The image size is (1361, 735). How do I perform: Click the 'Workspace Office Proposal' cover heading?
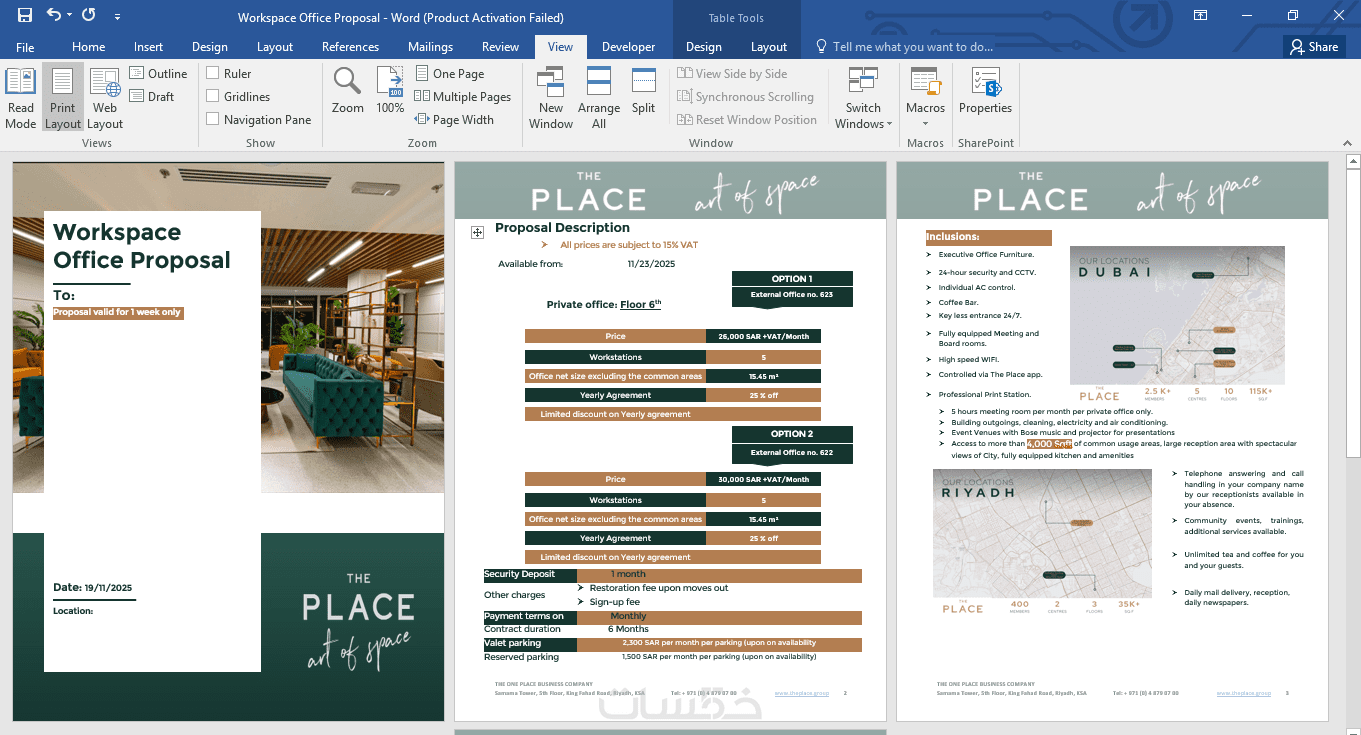[142, 246]
